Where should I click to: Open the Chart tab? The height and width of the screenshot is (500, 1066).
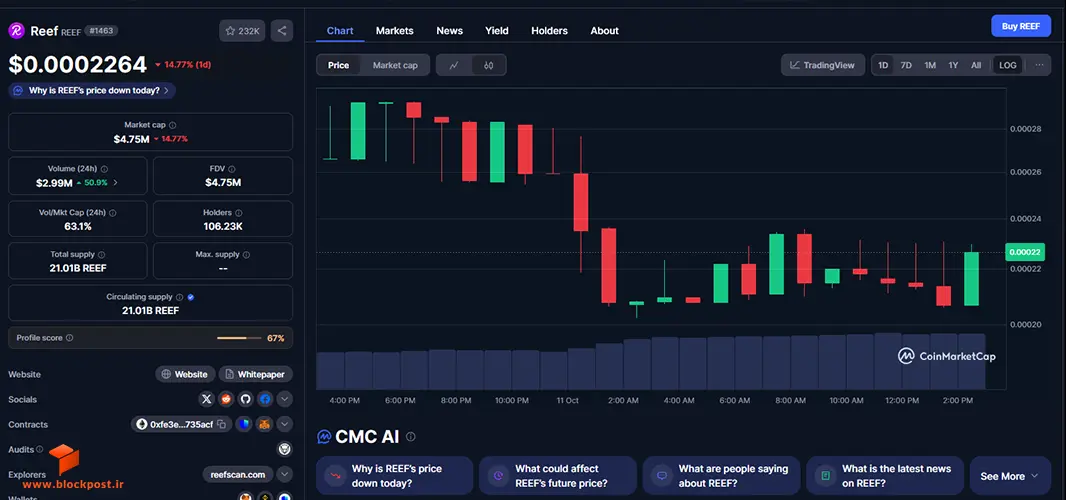[340, 31]
